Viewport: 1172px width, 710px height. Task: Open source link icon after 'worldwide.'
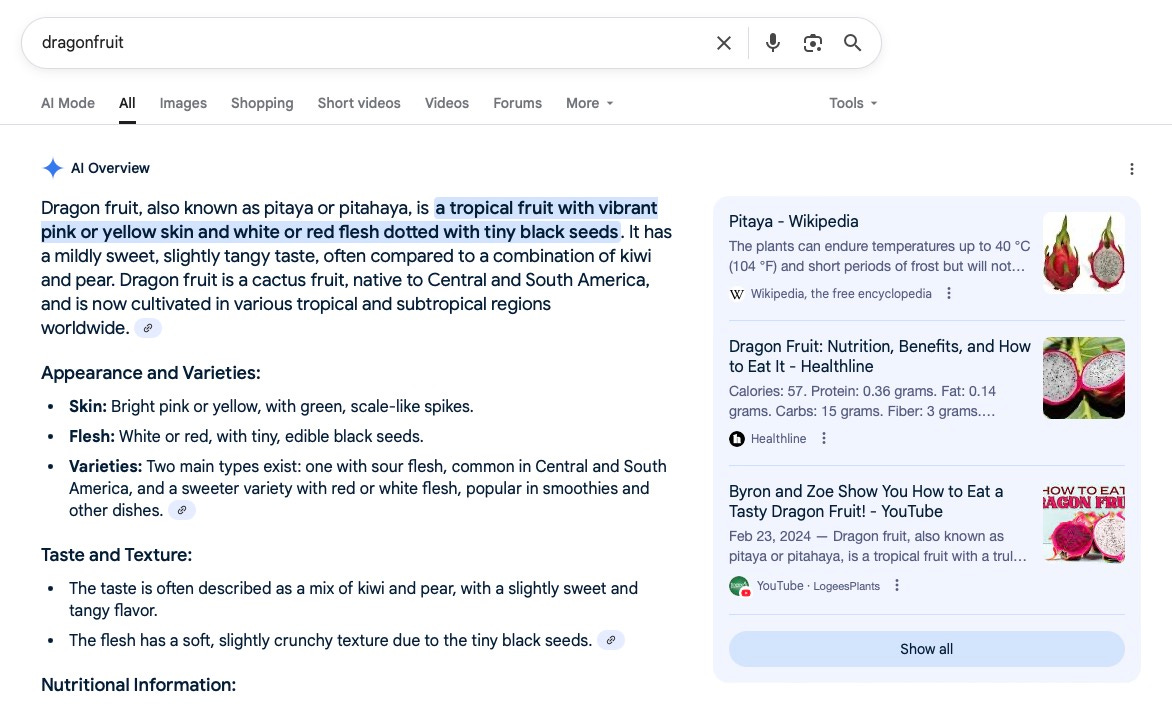tap(148, 328)
